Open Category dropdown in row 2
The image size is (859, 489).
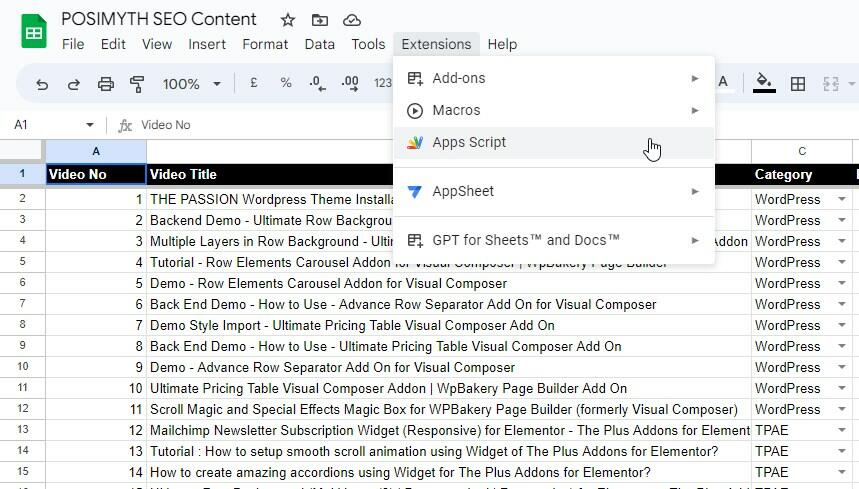pyautogui.click(x=842, y=199)
